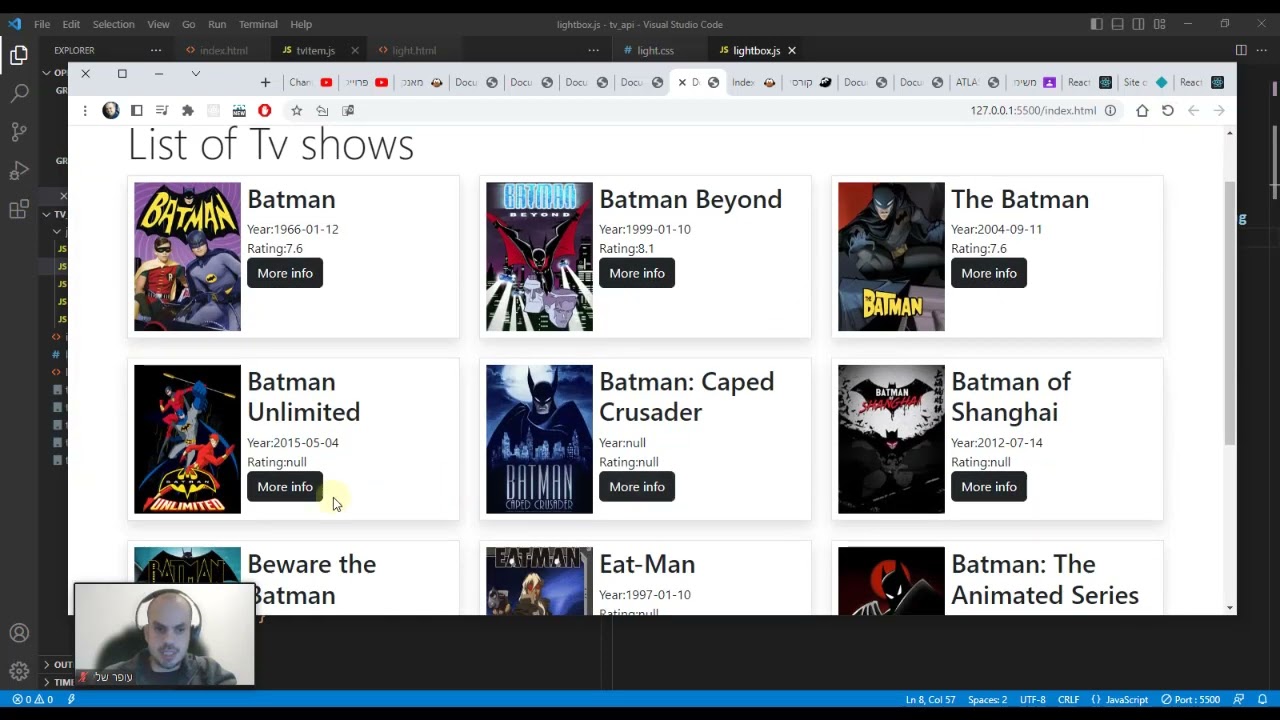Click the 127.0.0.1:5500/index.html address bar
This screenshot has width=1280, height=720.
[x=1033, y=111]
